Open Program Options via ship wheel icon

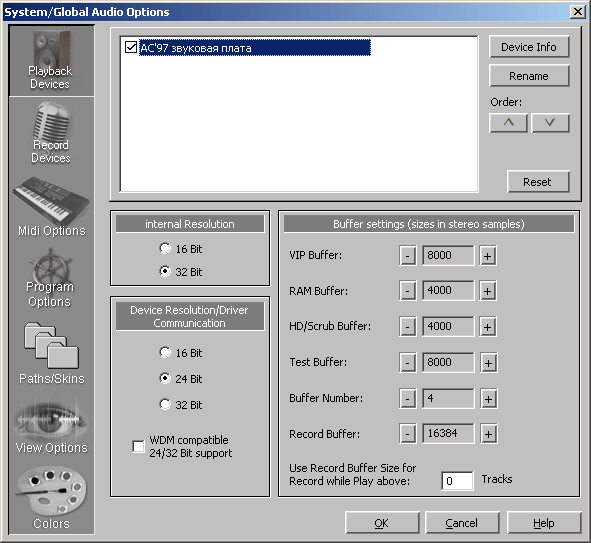click(51, 278)
